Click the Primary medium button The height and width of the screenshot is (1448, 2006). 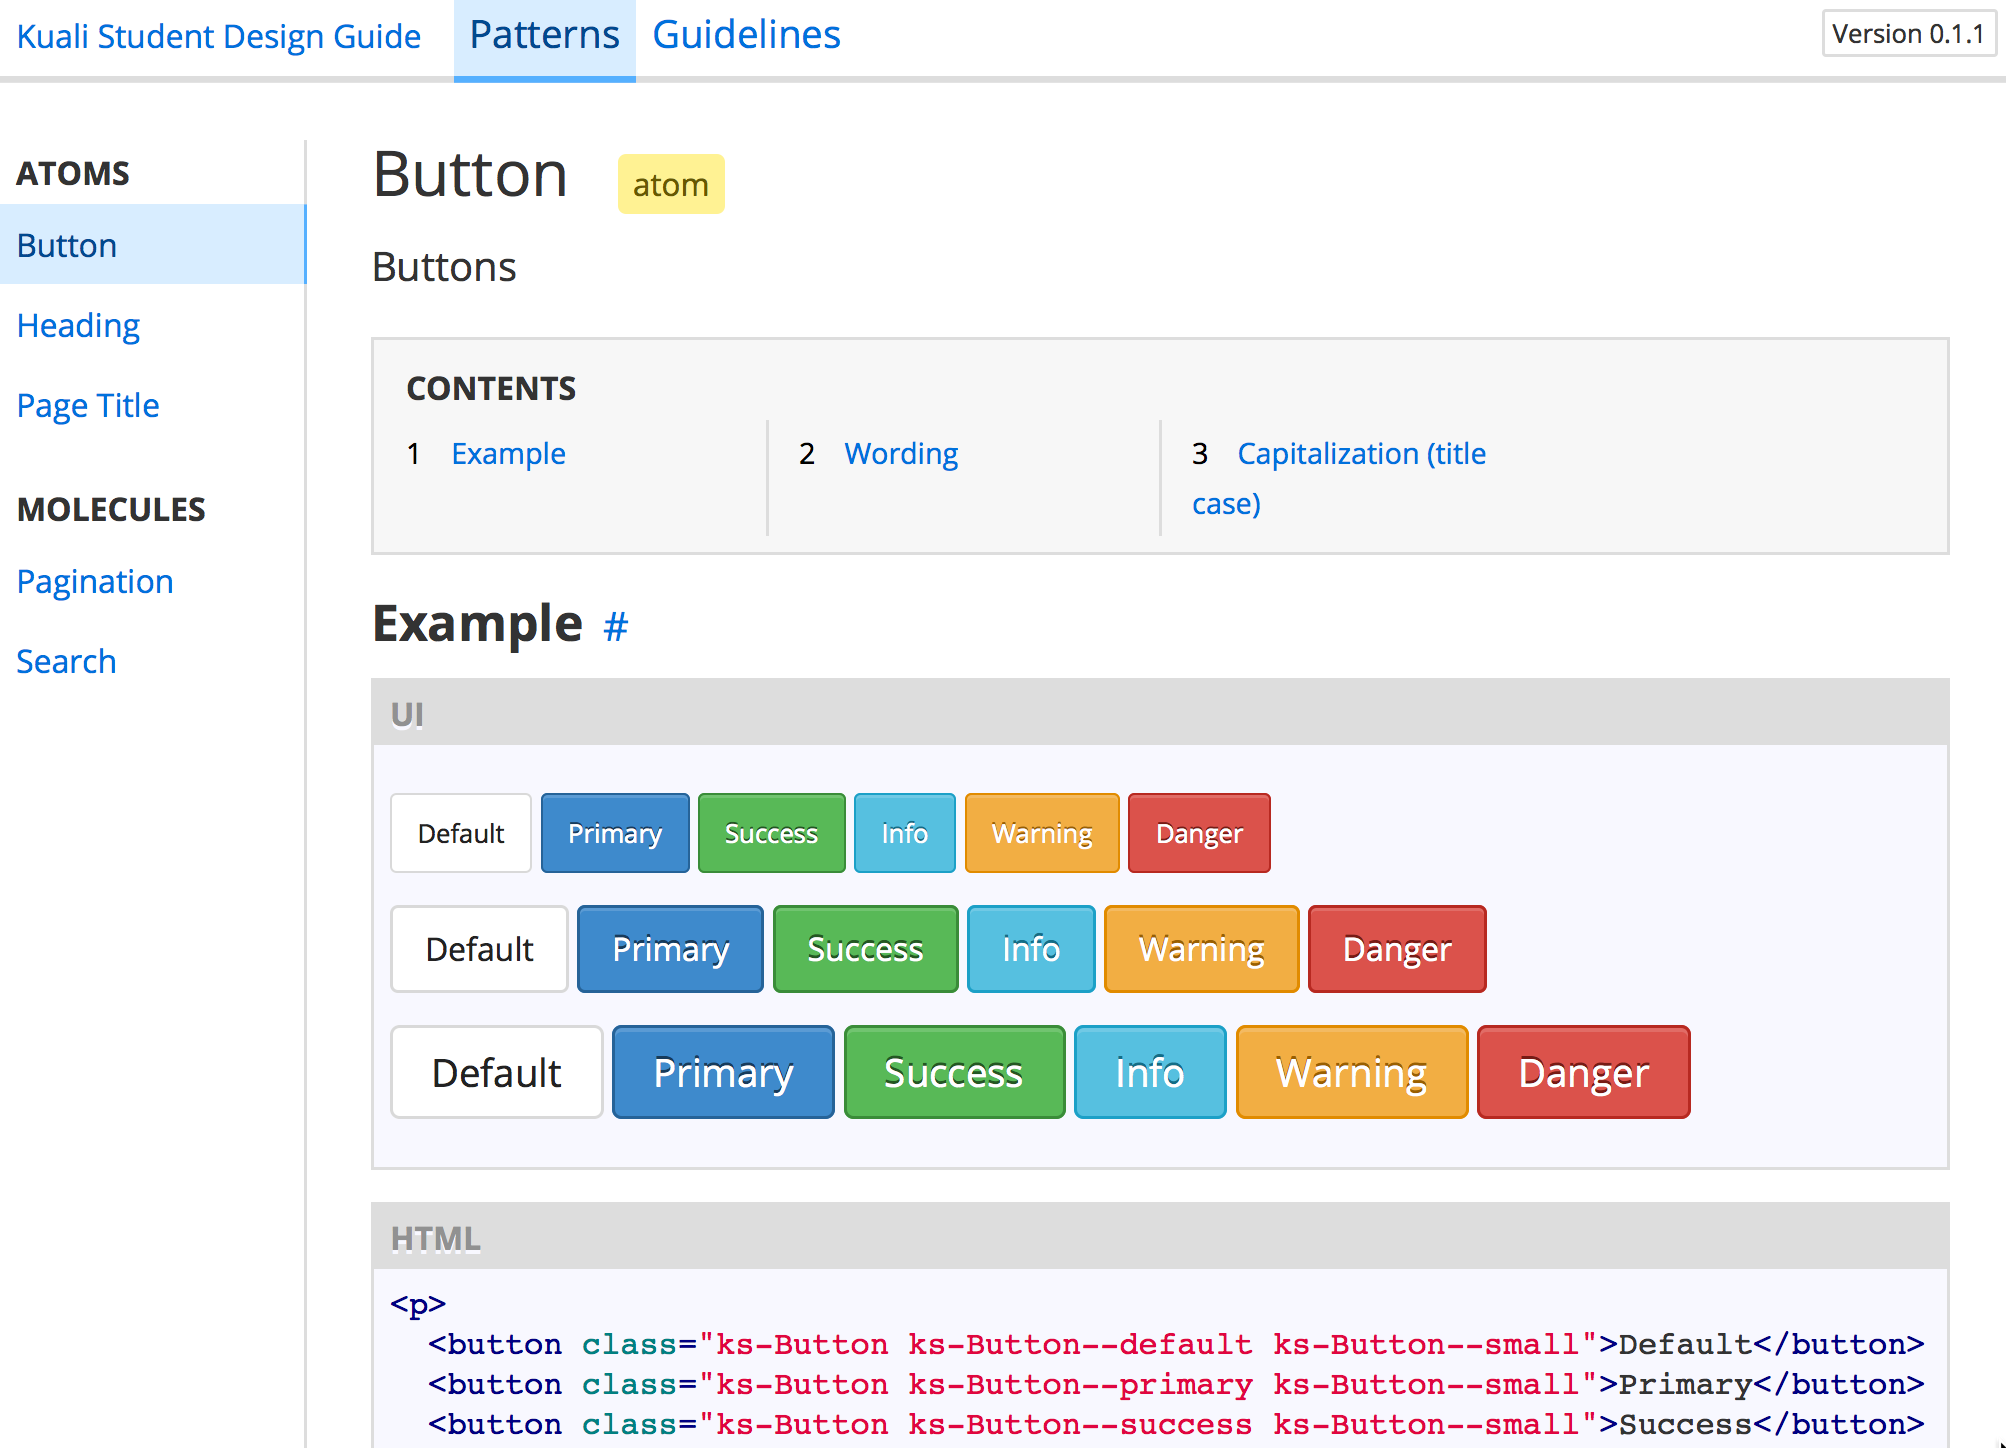(x=670, y=948)
